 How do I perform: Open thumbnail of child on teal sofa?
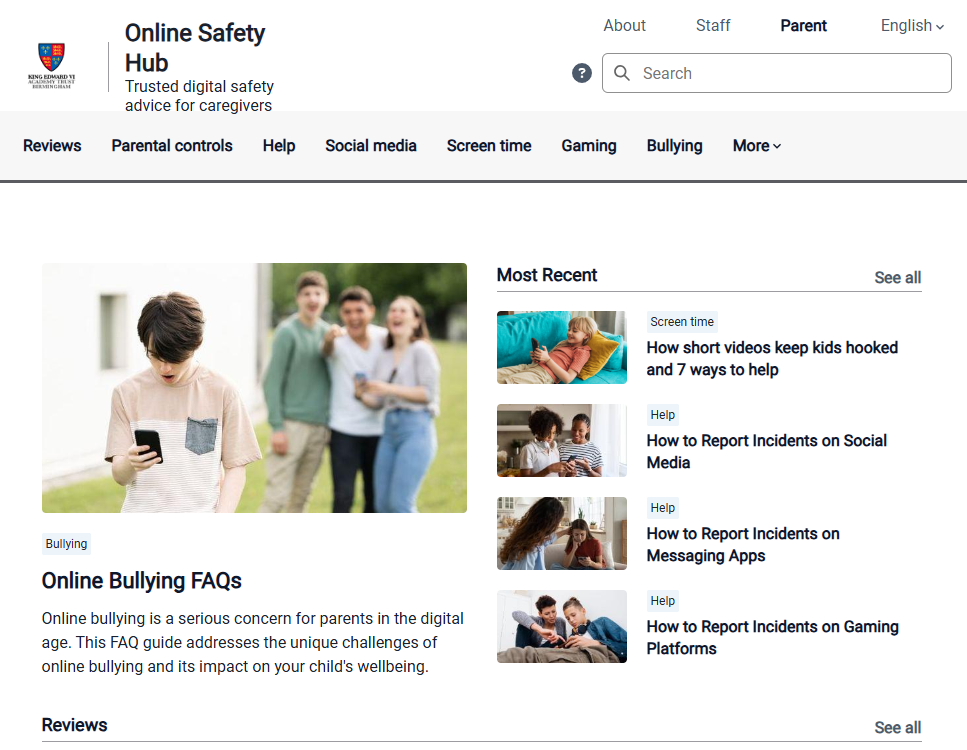(x=562, y=348)
